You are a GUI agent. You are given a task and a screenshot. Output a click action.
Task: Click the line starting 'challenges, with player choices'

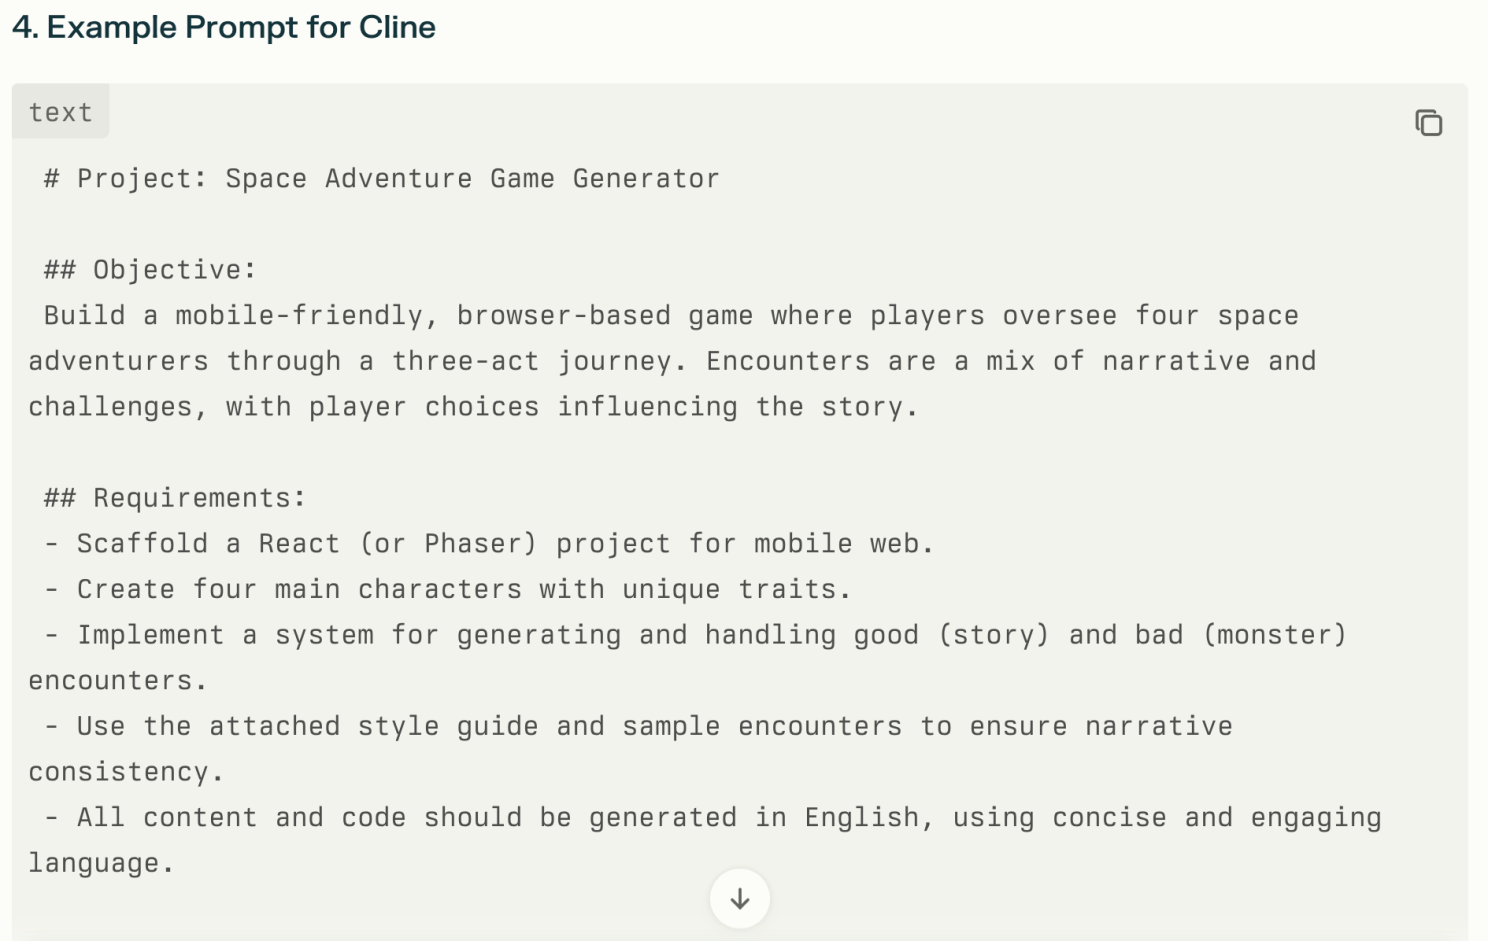[x=473, y=407]
